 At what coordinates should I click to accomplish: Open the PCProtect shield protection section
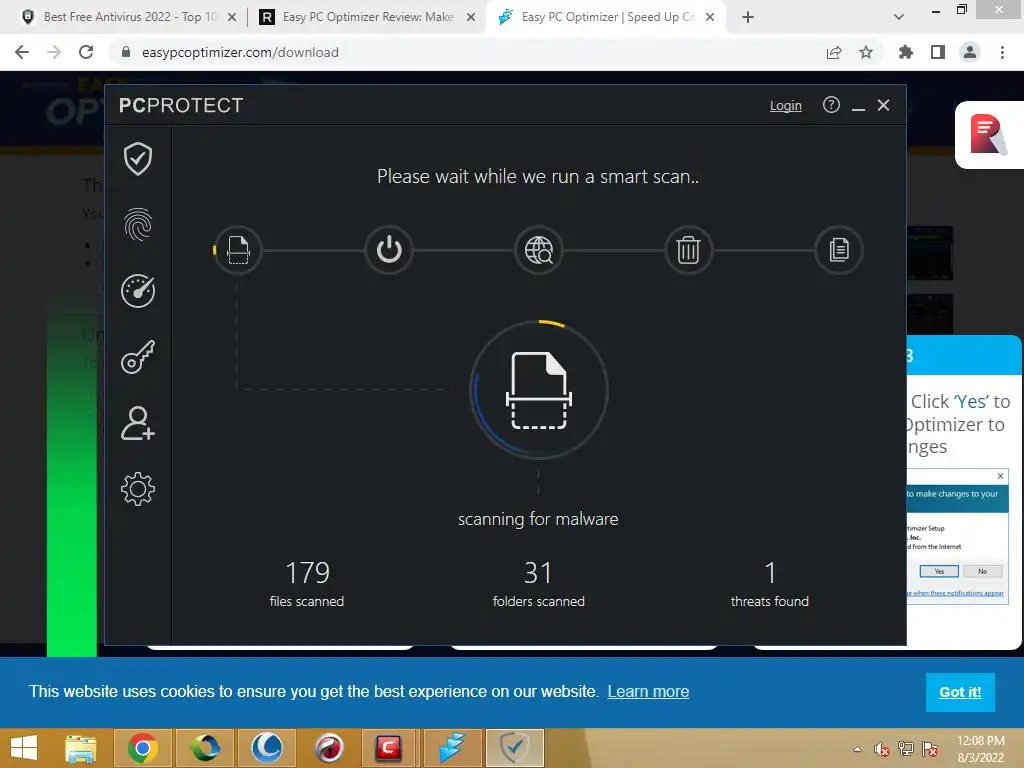[x=138, y=159]
